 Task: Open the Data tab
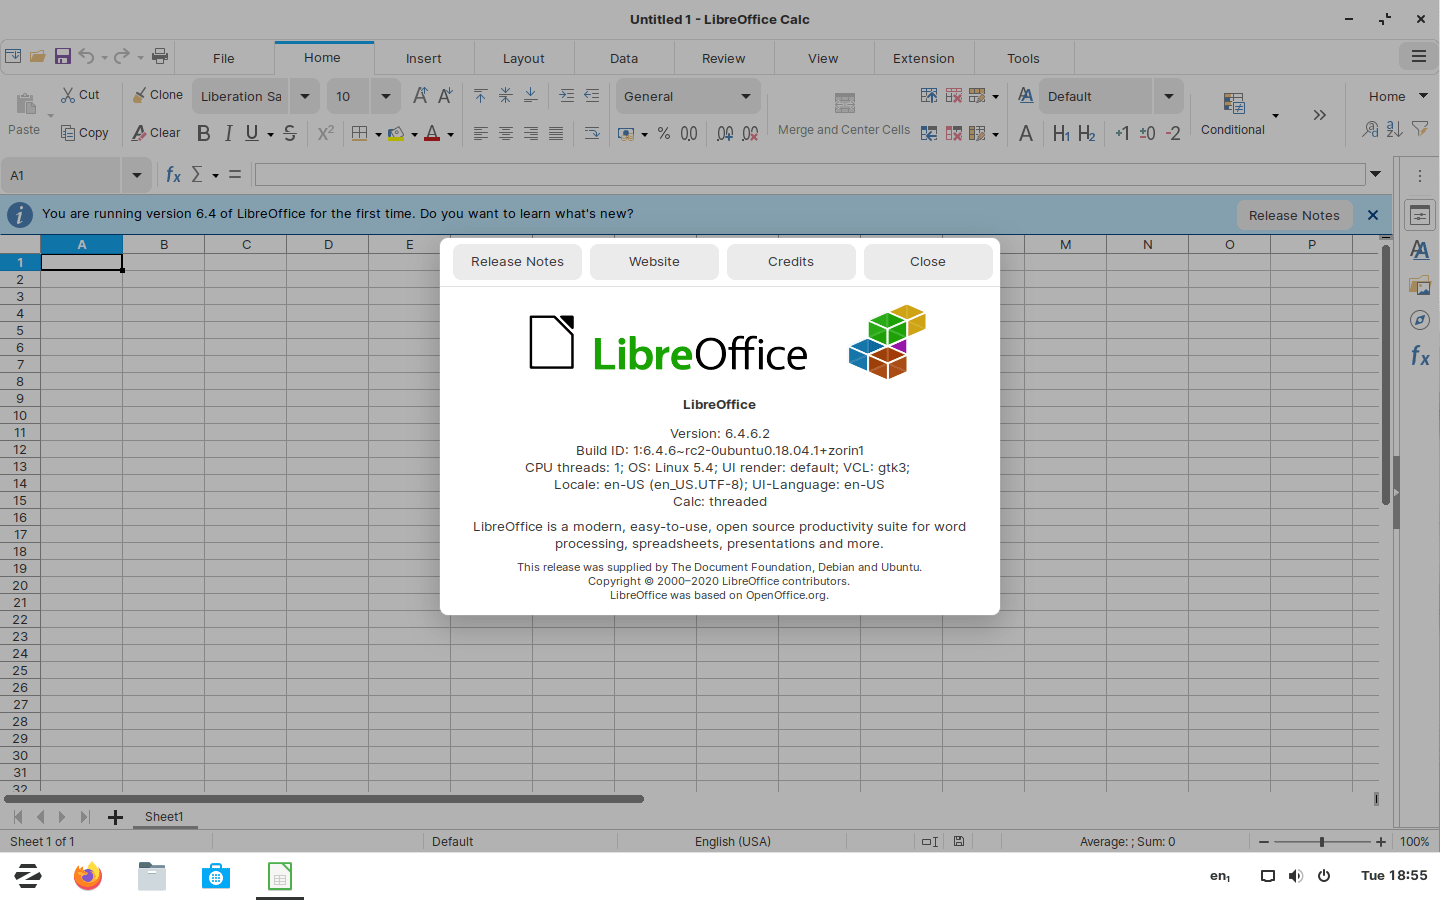pyautogui.click(x=624, y=58)
